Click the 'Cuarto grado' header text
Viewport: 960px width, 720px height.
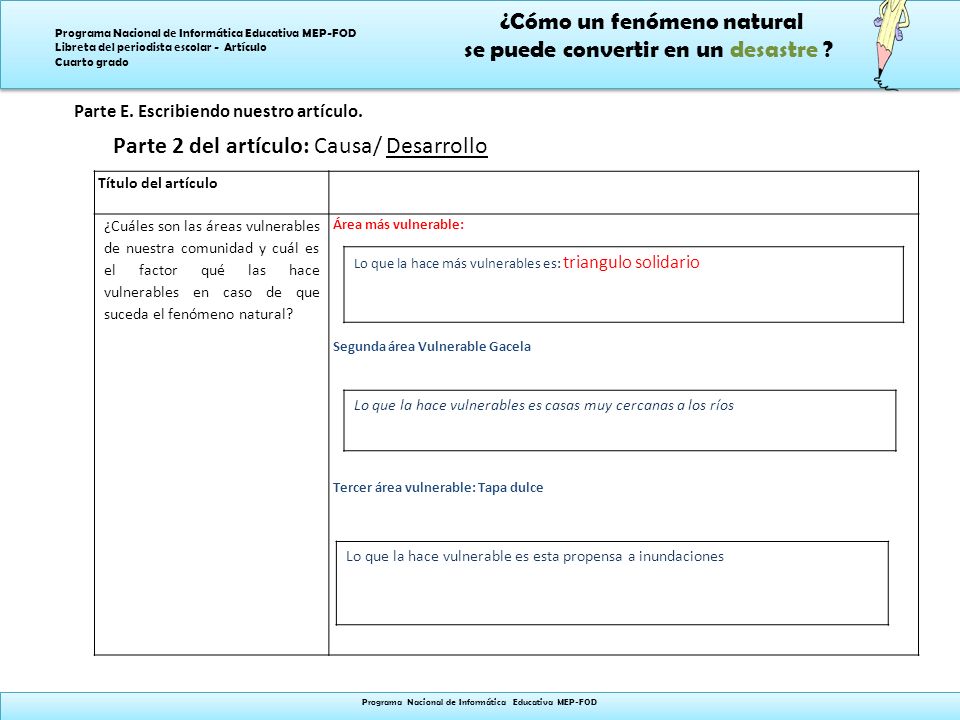tap(92, 62)
